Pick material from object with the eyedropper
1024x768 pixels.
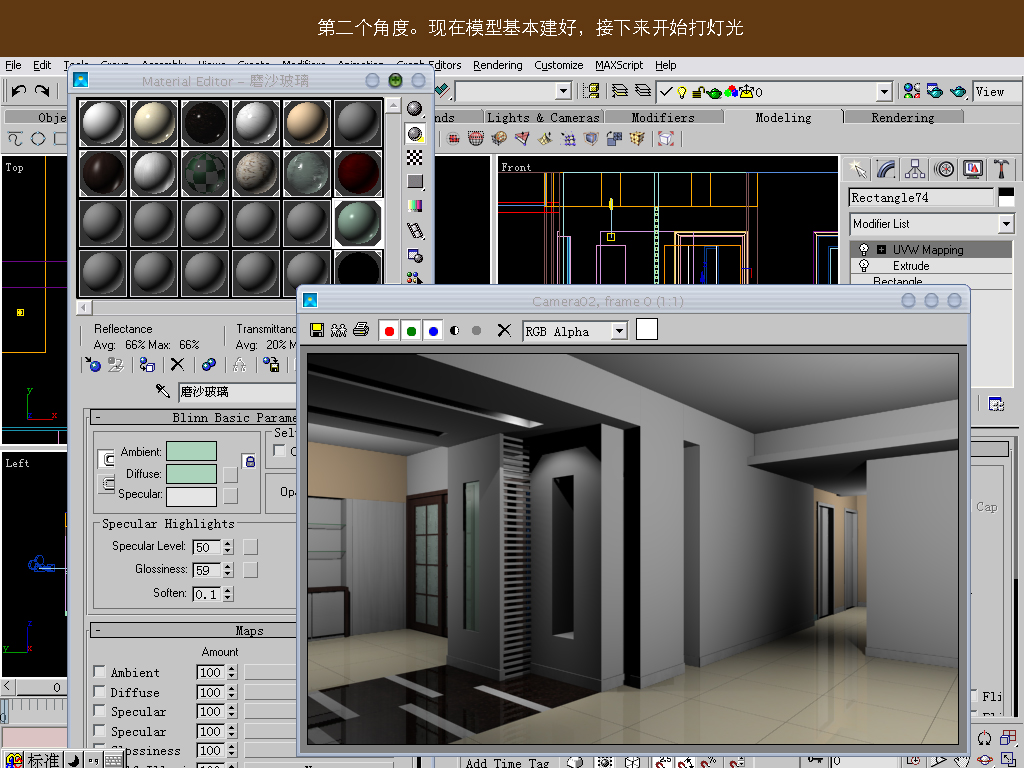click(x=163, y=391)
